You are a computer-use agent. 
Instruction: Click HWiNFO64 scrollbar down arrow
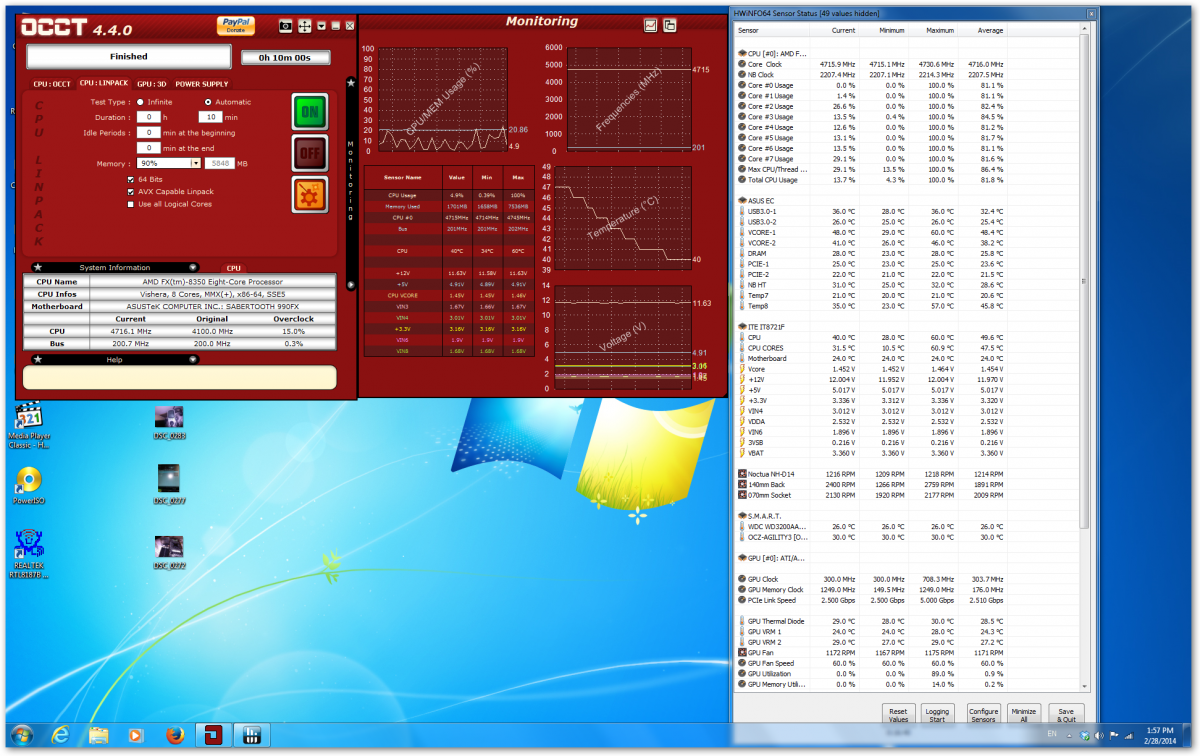click(x=1085, y=685)
